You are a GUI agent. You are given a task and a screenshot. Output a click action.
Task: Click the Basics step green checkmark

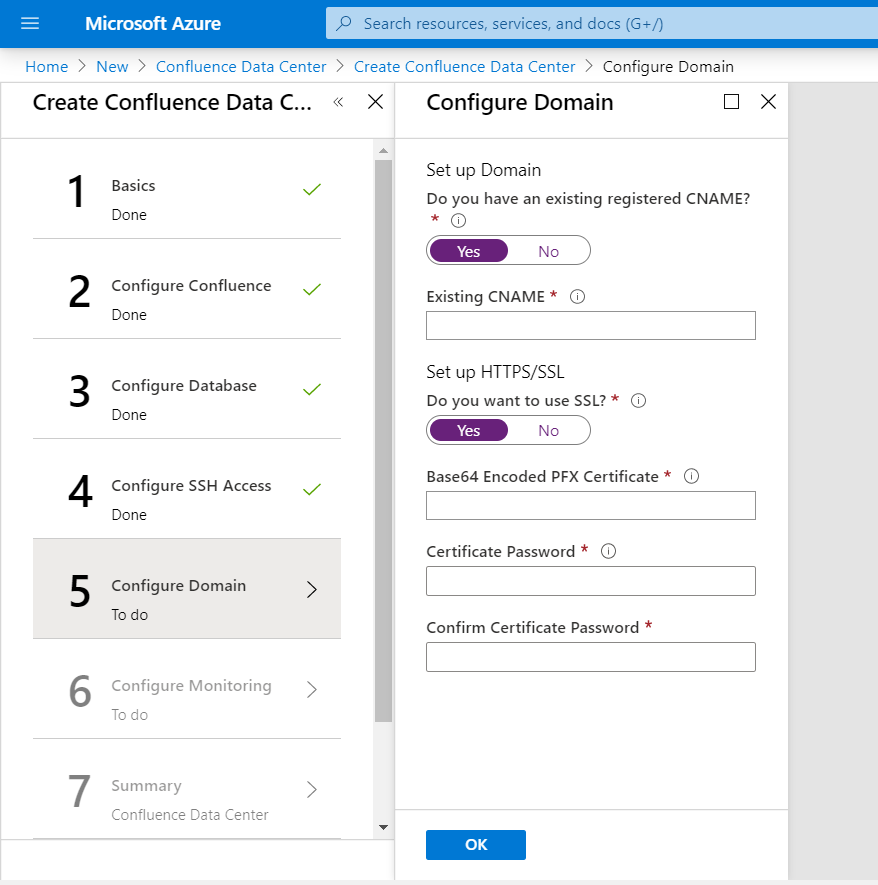coord(311,190)
